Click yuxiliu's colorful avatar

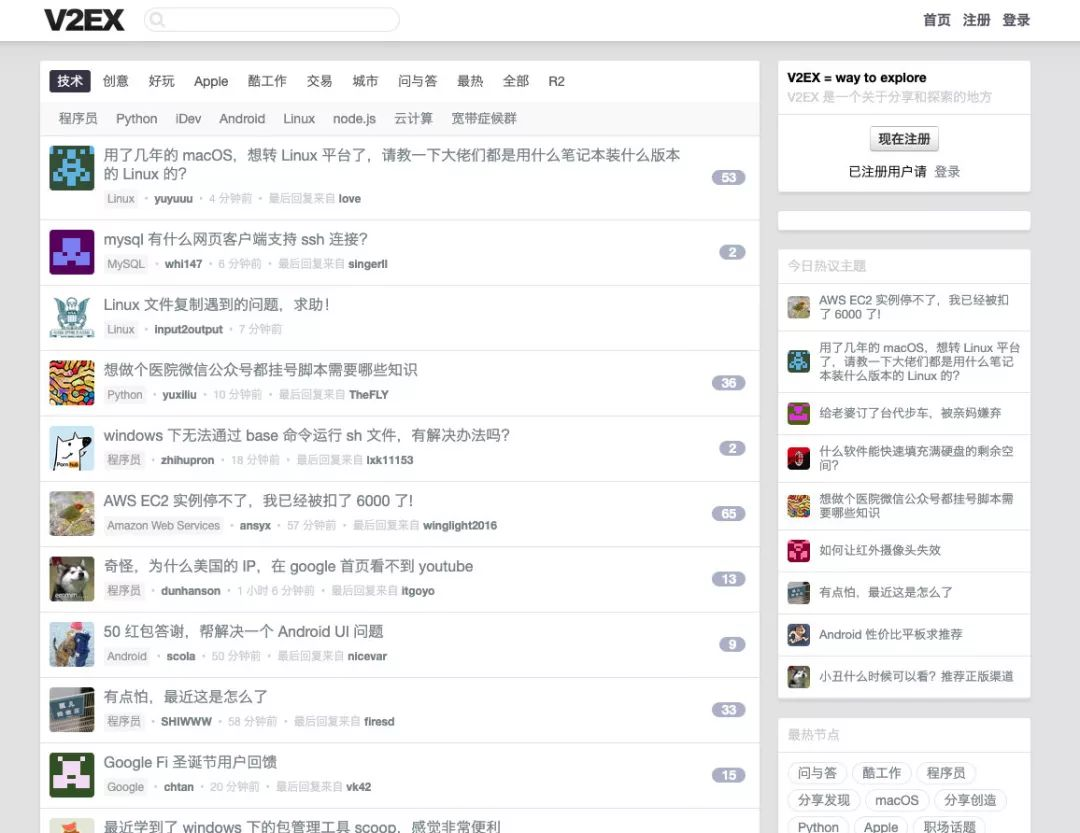coord(72,383)
